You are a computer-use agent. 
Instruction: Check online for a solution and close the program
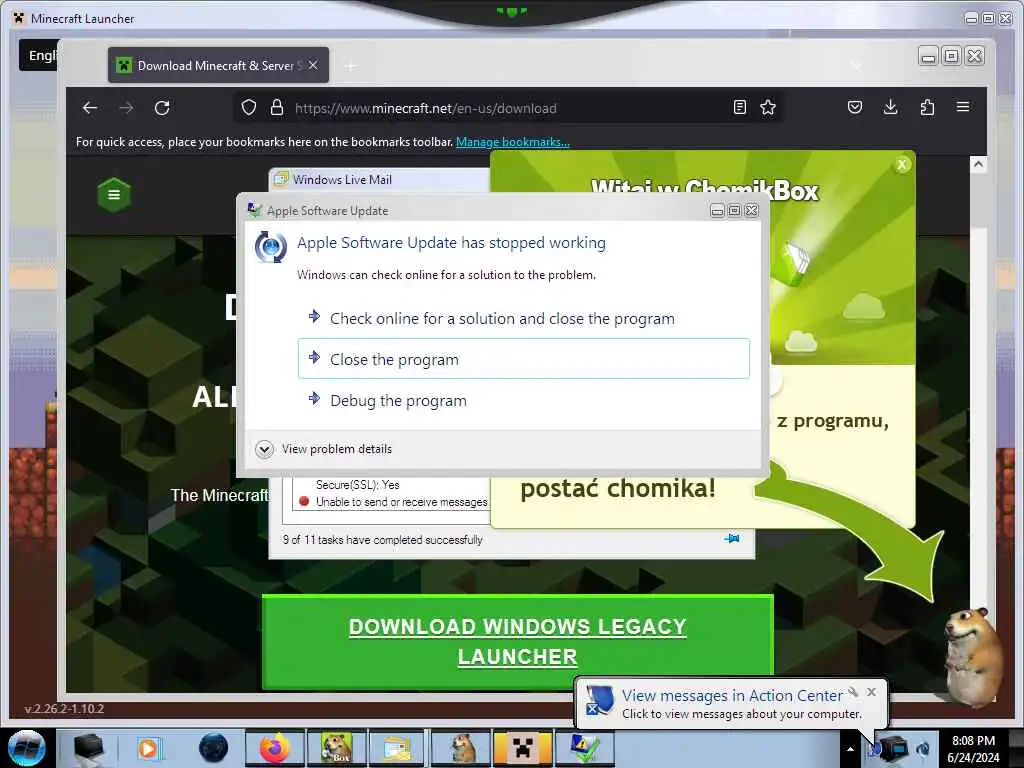pos(524,319)
